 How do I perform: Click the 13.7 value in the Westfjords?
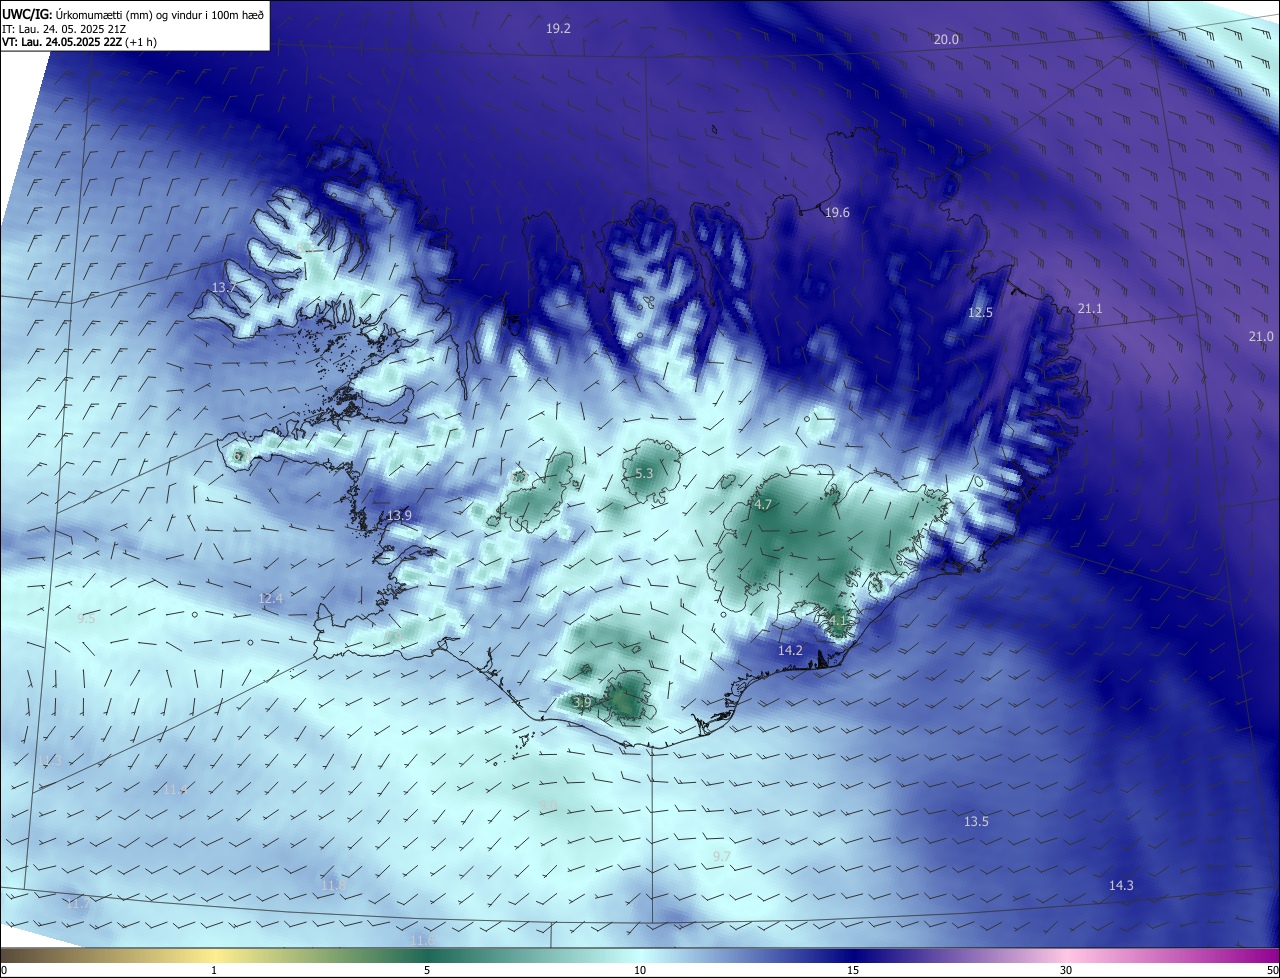pos(224,288)
